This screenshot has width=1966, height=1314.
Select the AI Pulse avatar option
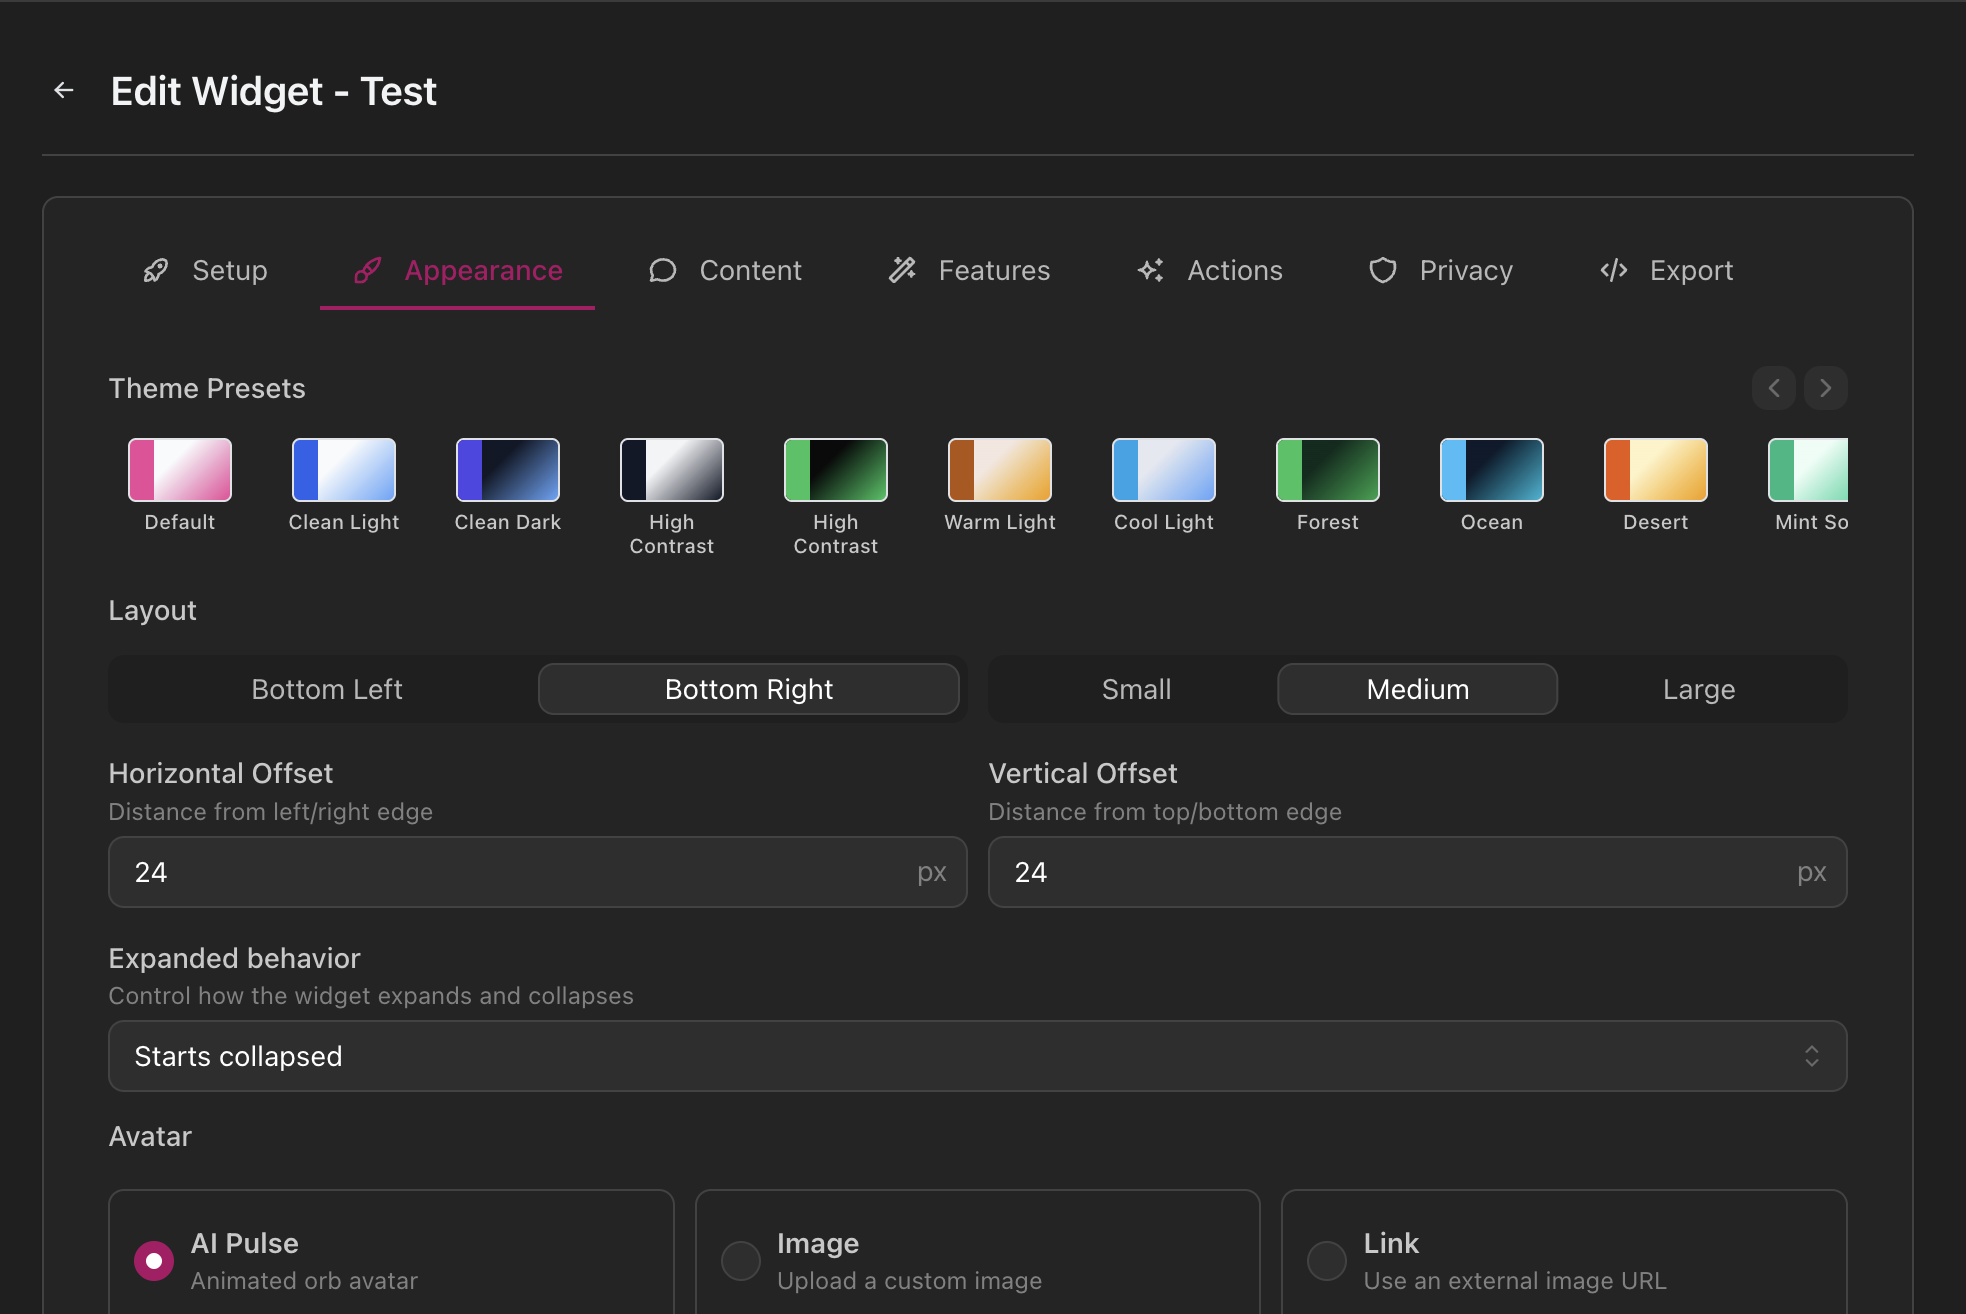[x=153, y=1261]
